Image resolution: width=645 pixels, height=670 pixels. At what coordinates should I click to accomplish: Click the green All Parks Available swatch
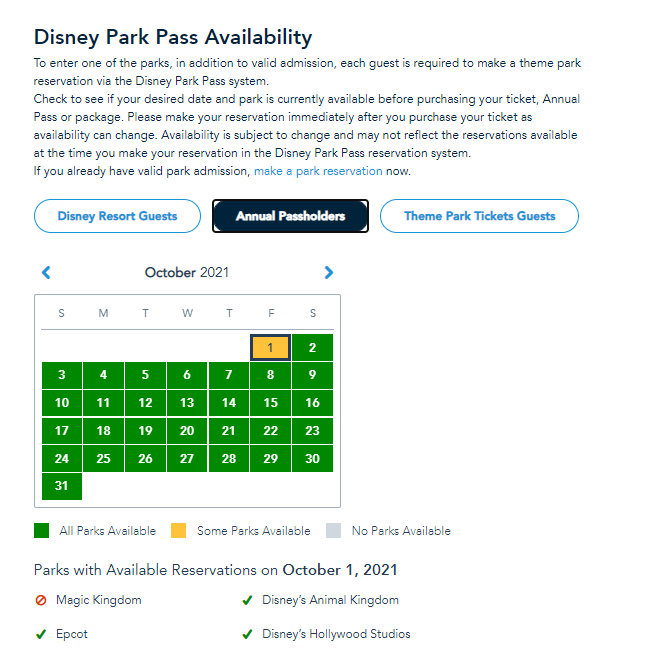(x=41, y=531)
